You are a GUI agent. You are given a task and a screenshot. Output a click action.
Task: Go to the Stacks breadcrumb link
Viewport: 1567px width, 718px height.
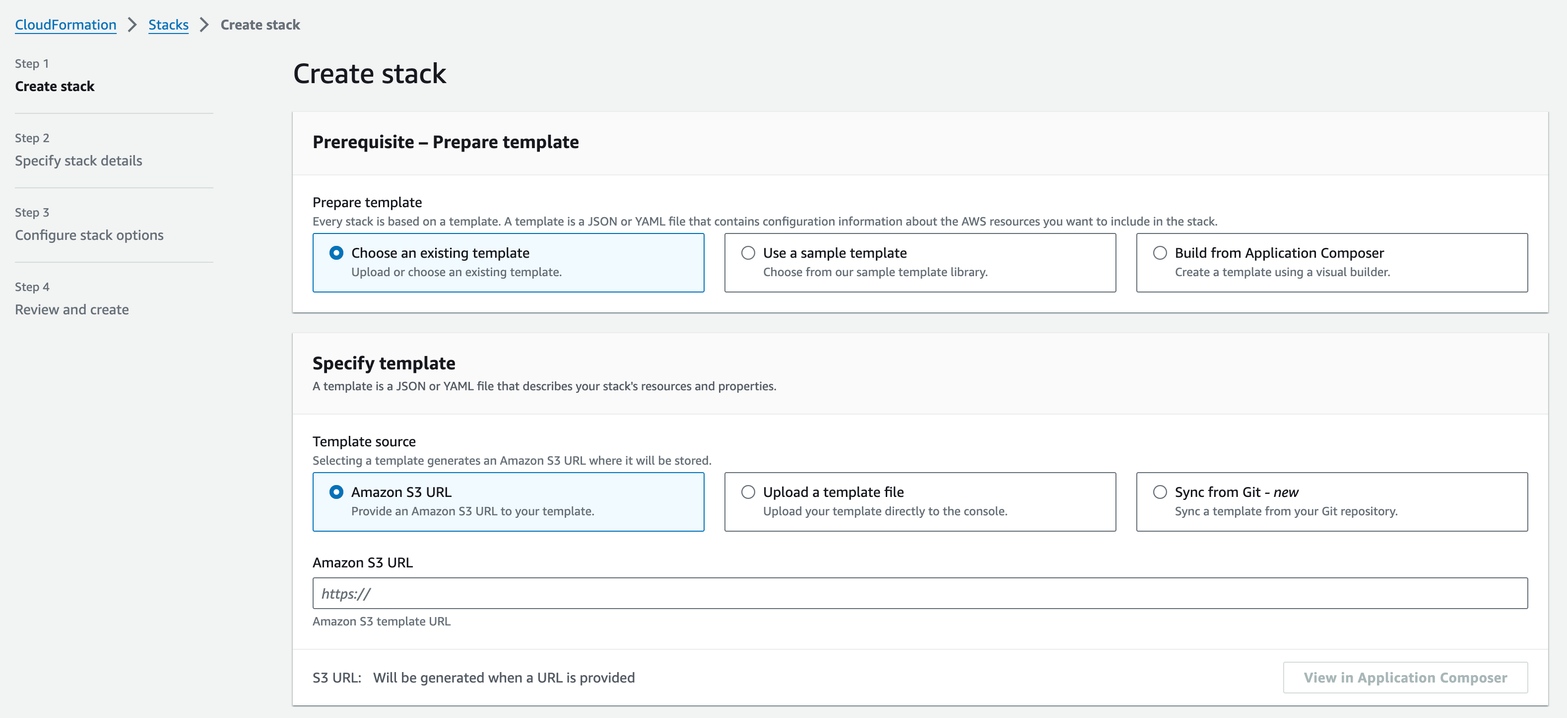click(168, 24)
